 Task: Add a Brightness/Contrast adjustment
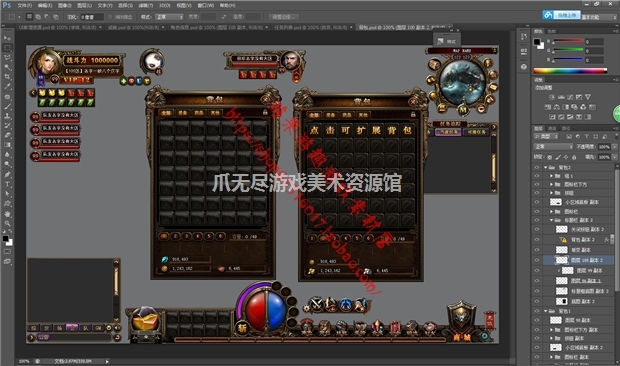[x=552, y=97]
